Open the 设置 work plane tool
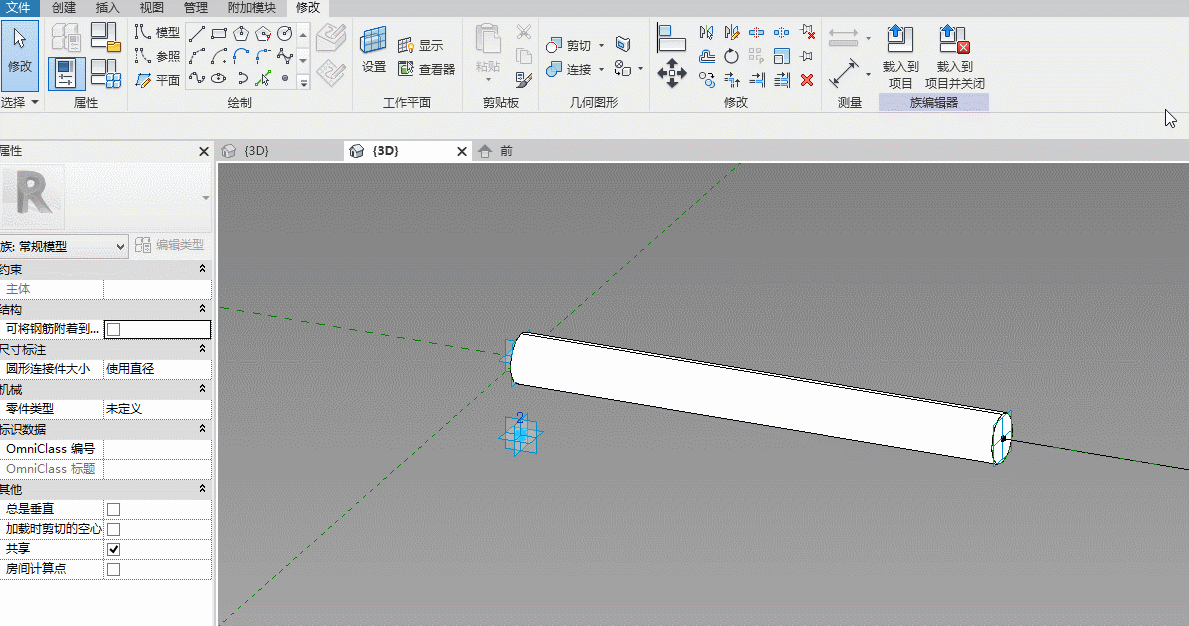 pyautogui.click(x=374, y=50)
